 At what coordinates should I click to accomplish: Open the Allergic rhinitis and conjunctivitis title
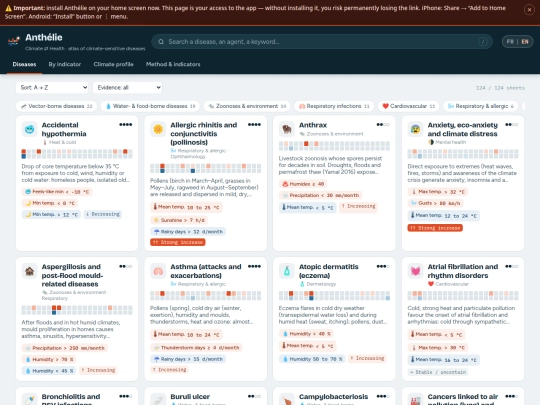point(204,134)
